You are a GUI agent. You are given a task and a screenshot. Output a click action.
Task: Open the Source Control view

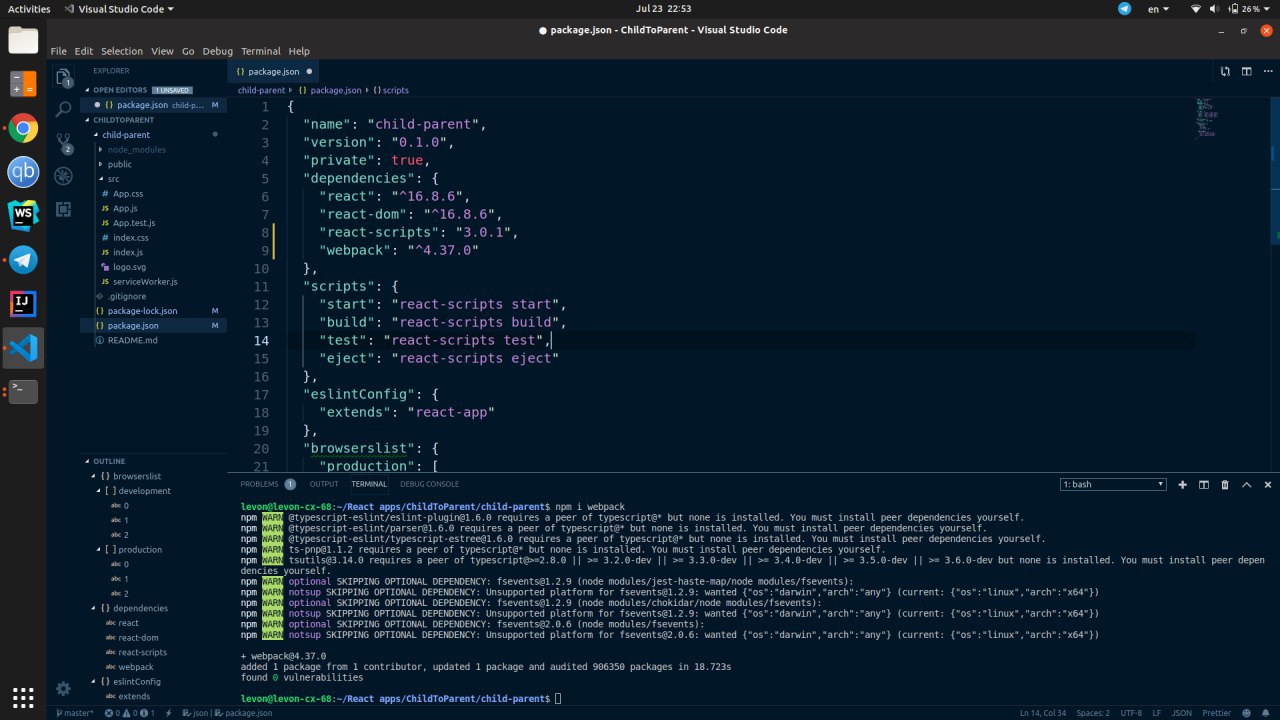point(63,142)
